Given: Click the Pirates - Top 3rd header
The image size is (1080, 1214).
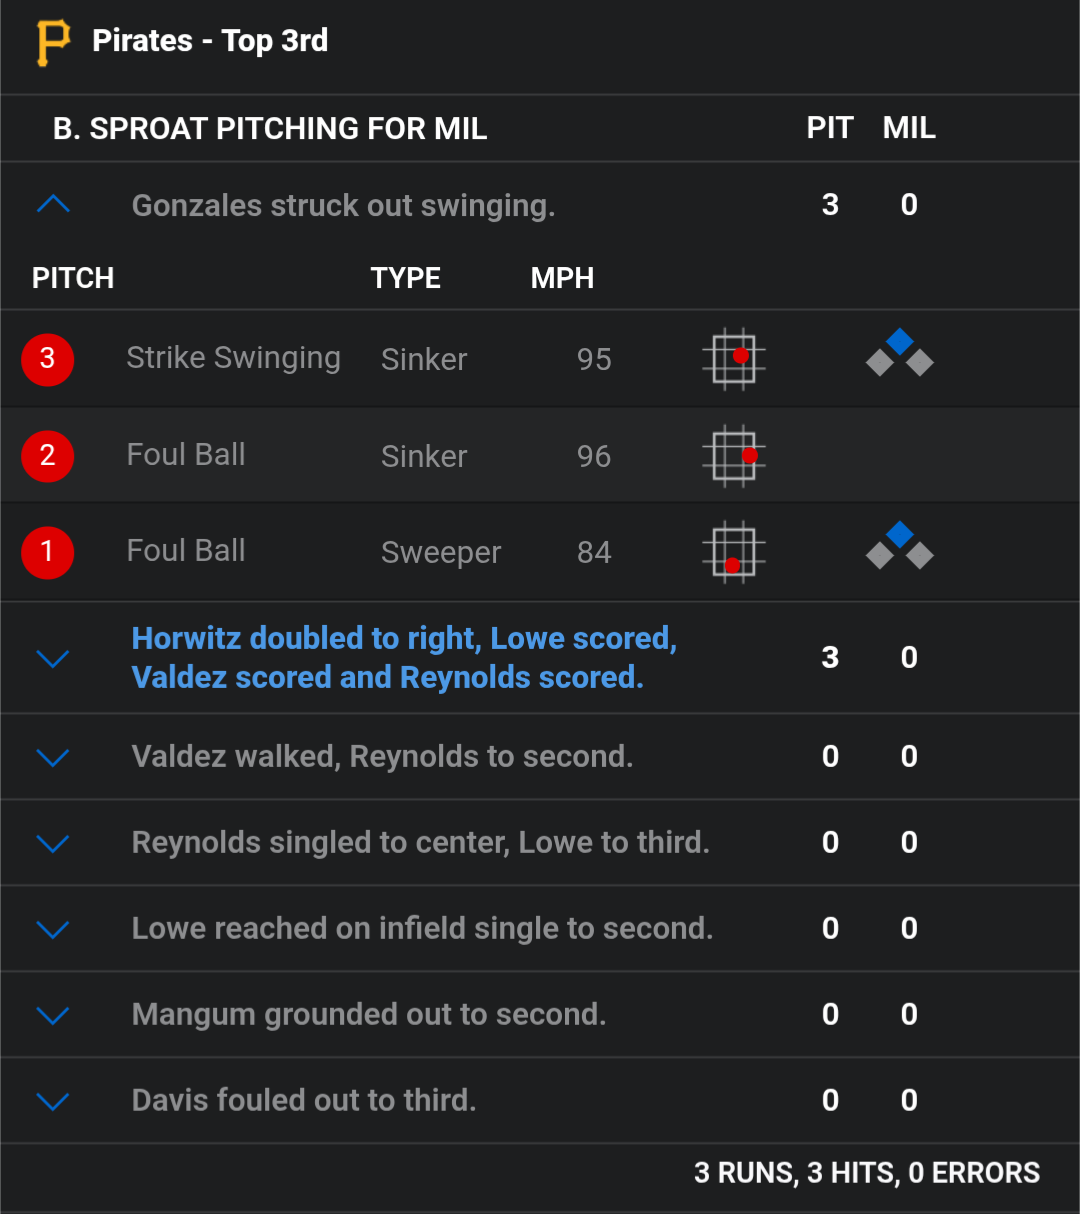Looking at the screenshot, I should [210, 40].
